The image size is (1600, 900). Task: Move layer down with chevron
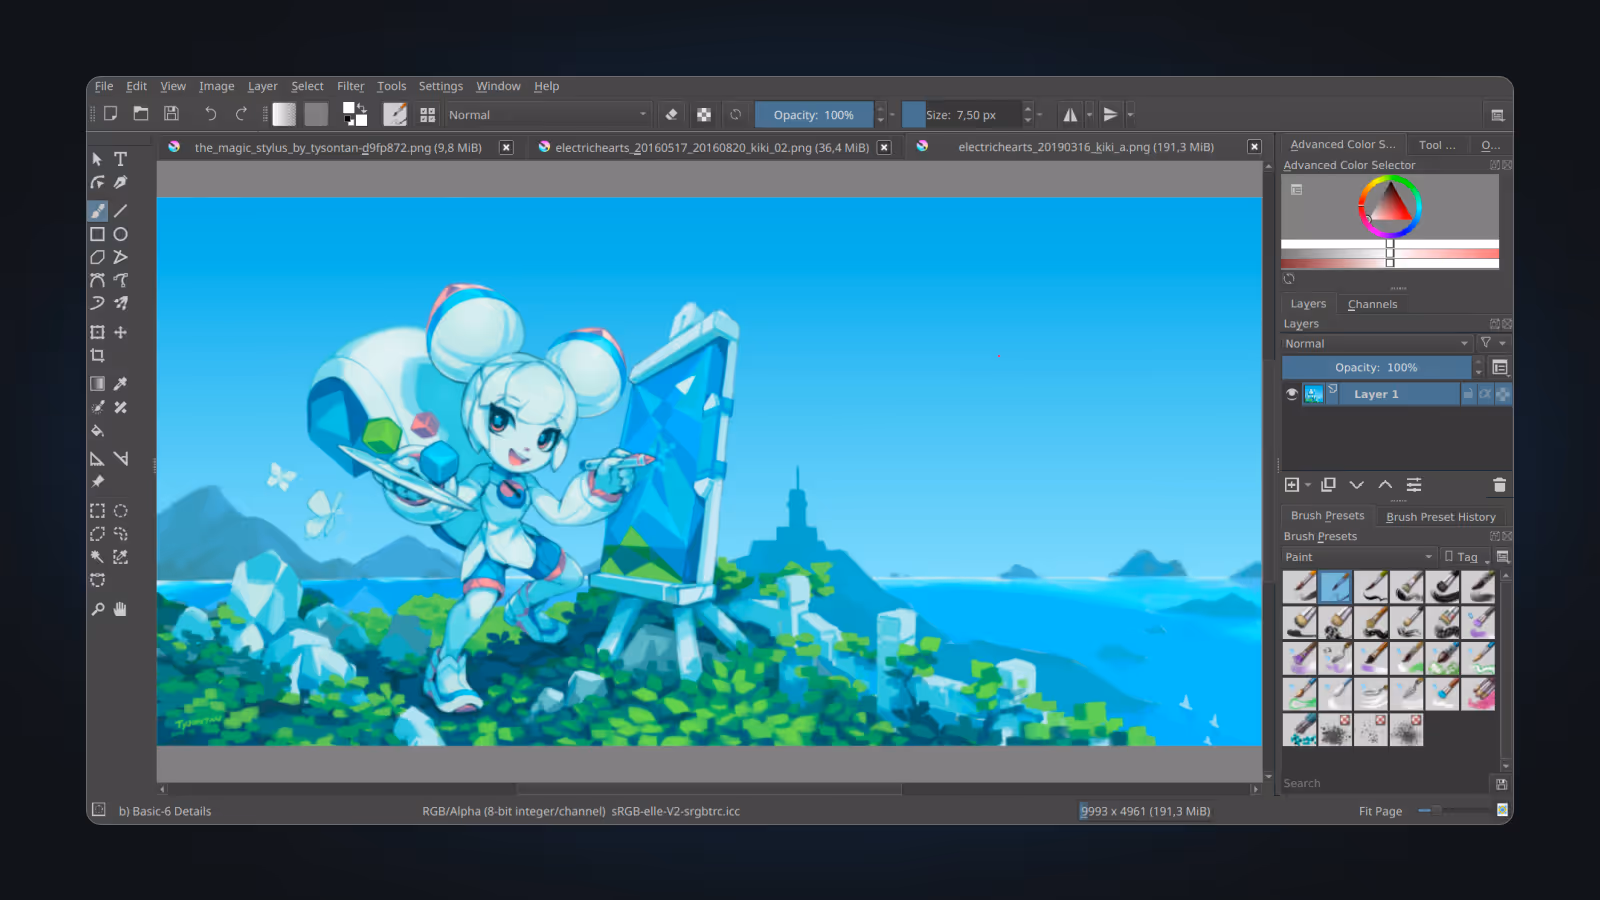[x=1357, y=485]
